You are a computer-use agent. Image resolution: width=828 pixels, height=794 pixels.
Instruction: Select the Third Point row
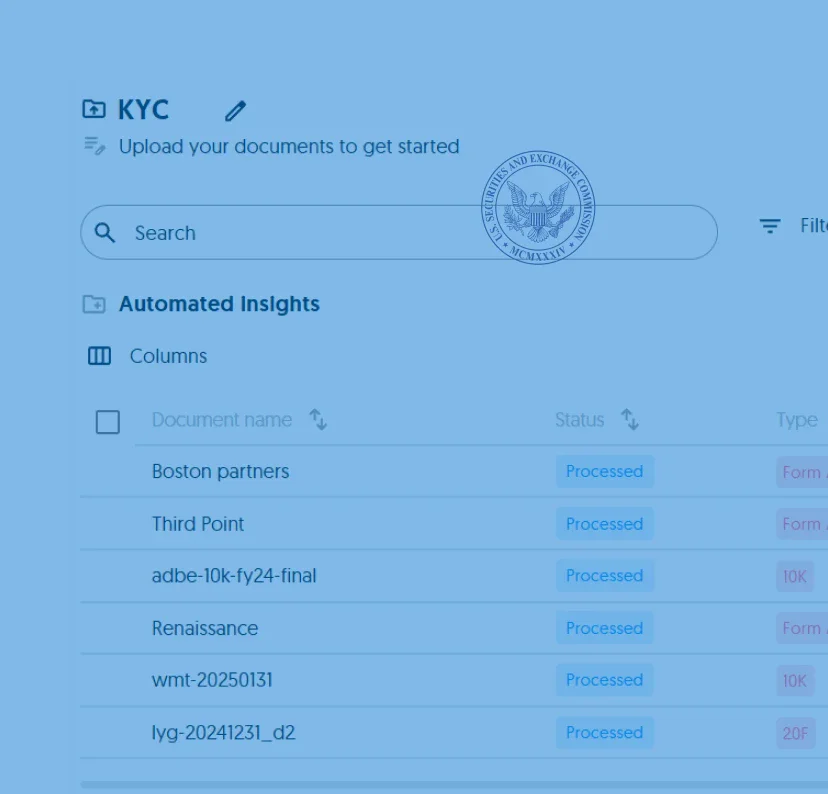(198, 523)
